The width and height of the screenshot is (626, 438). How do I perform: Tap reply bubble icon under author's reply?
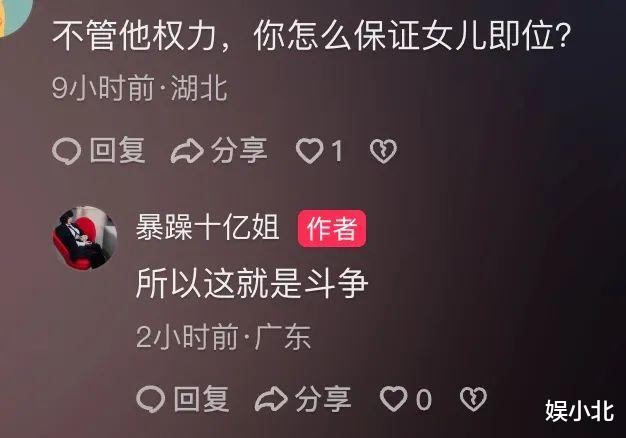coord(151,399)
